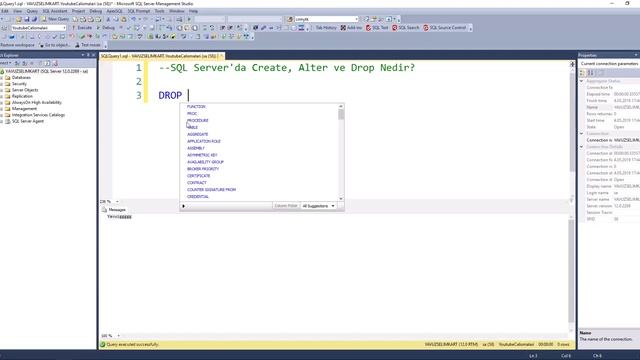Choose AVAILABILITY GROUP suggestion
This screenshot has width=640, height=360.
[x=205, y=162]
